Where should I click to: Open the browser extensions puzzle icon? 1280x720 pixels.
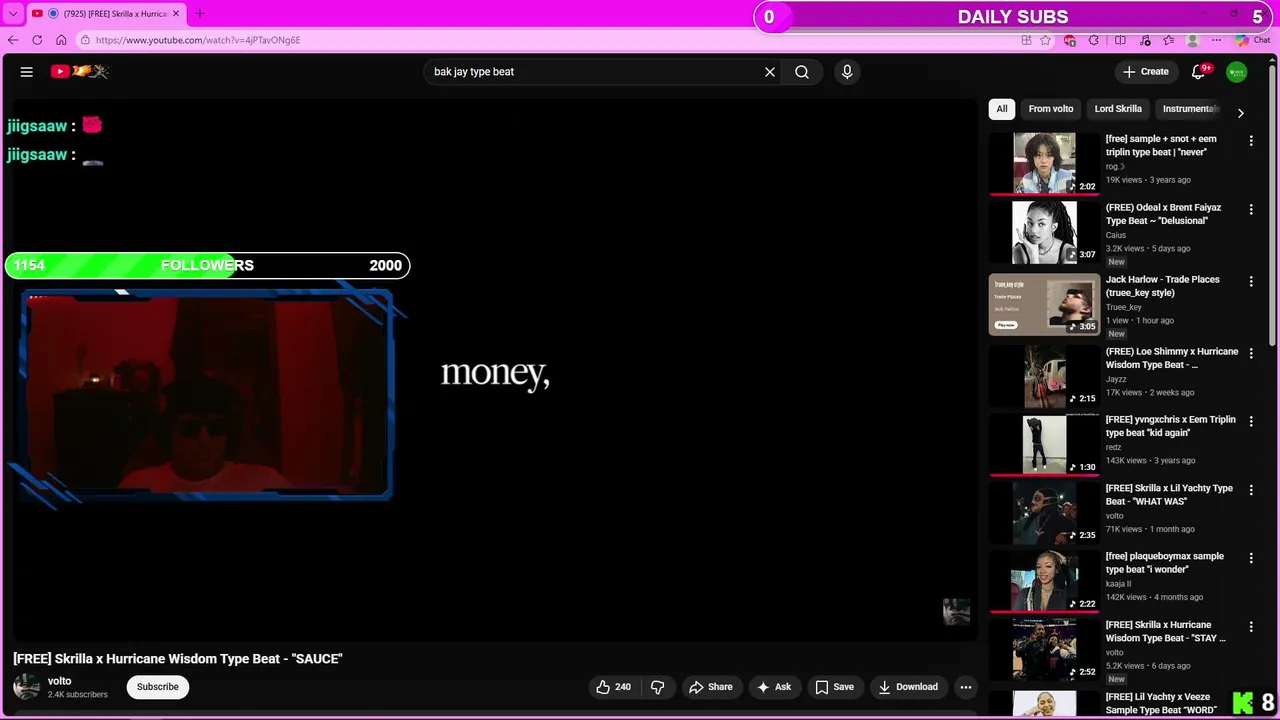point(1094,40)
